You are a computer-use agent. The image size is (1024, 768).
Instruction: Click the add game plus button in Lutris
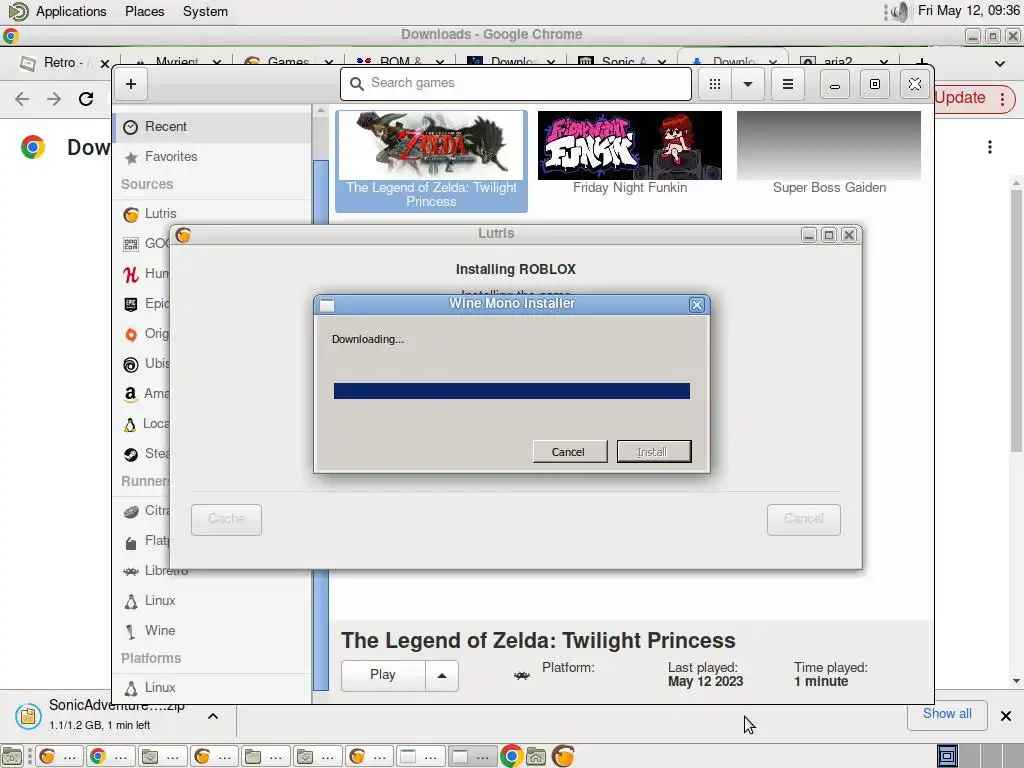[131, 84]
